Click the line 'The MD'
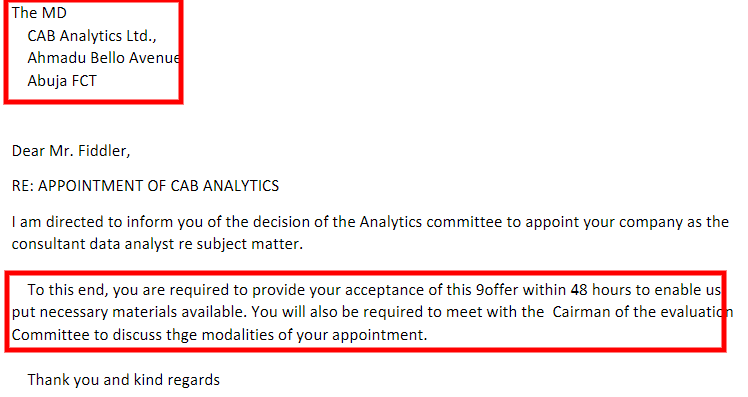Image resolution: width=748 pixels, height=397 pixels. 39,13
